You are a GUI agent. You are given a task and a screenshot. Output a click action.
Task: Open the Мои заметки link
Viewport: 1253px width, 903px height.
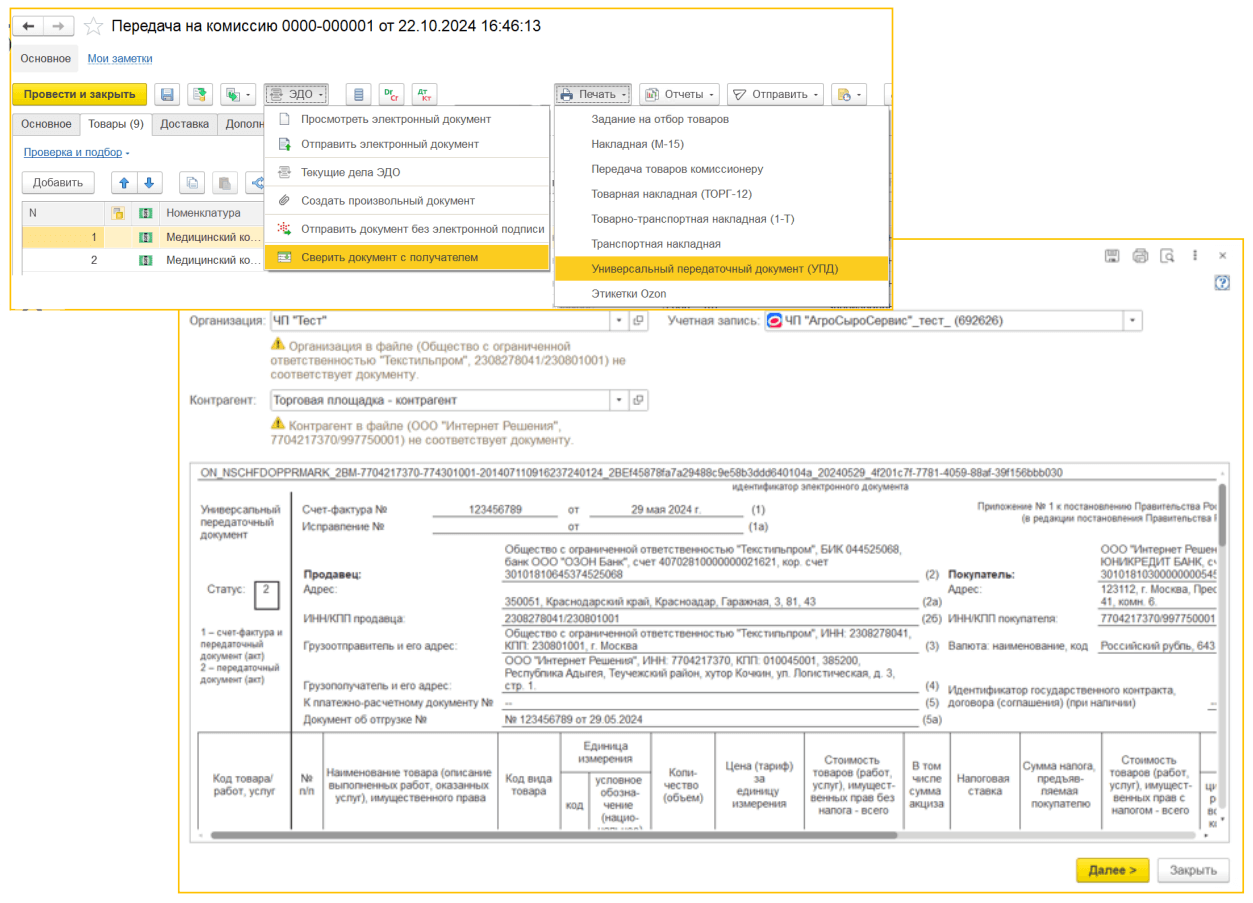(120, 59)
